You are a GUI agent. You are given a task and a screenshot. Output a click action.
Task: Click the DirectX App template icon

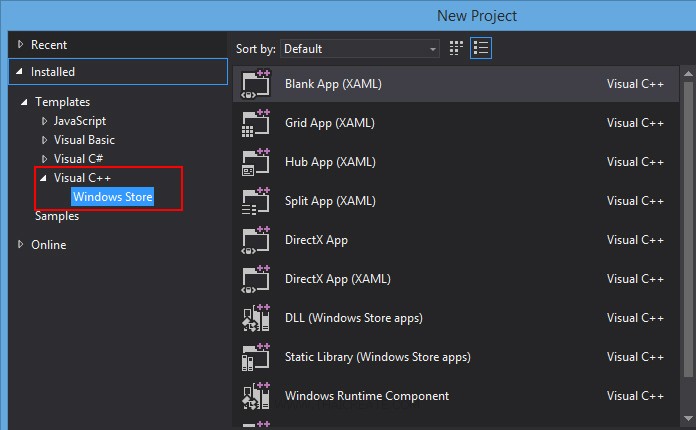(256, 240)
